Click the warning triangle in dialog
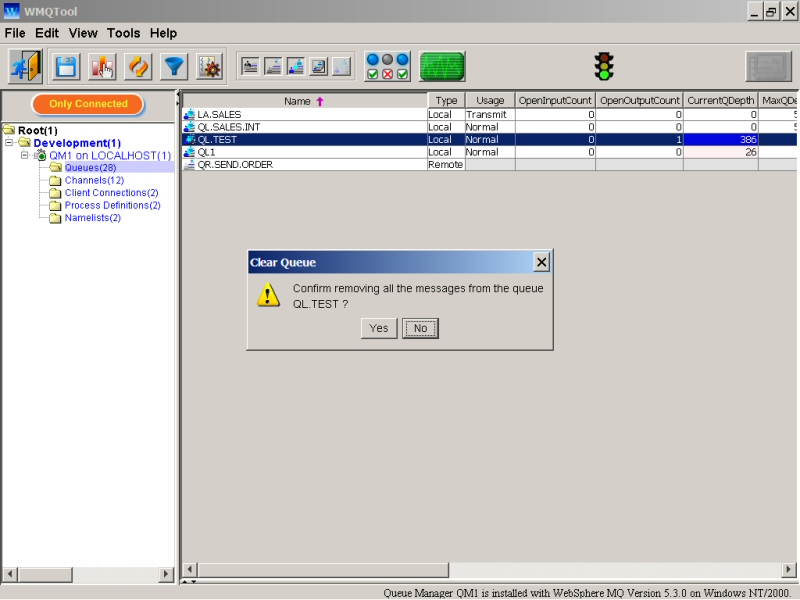The image size is (800, 600). click(x=268, y=295)
